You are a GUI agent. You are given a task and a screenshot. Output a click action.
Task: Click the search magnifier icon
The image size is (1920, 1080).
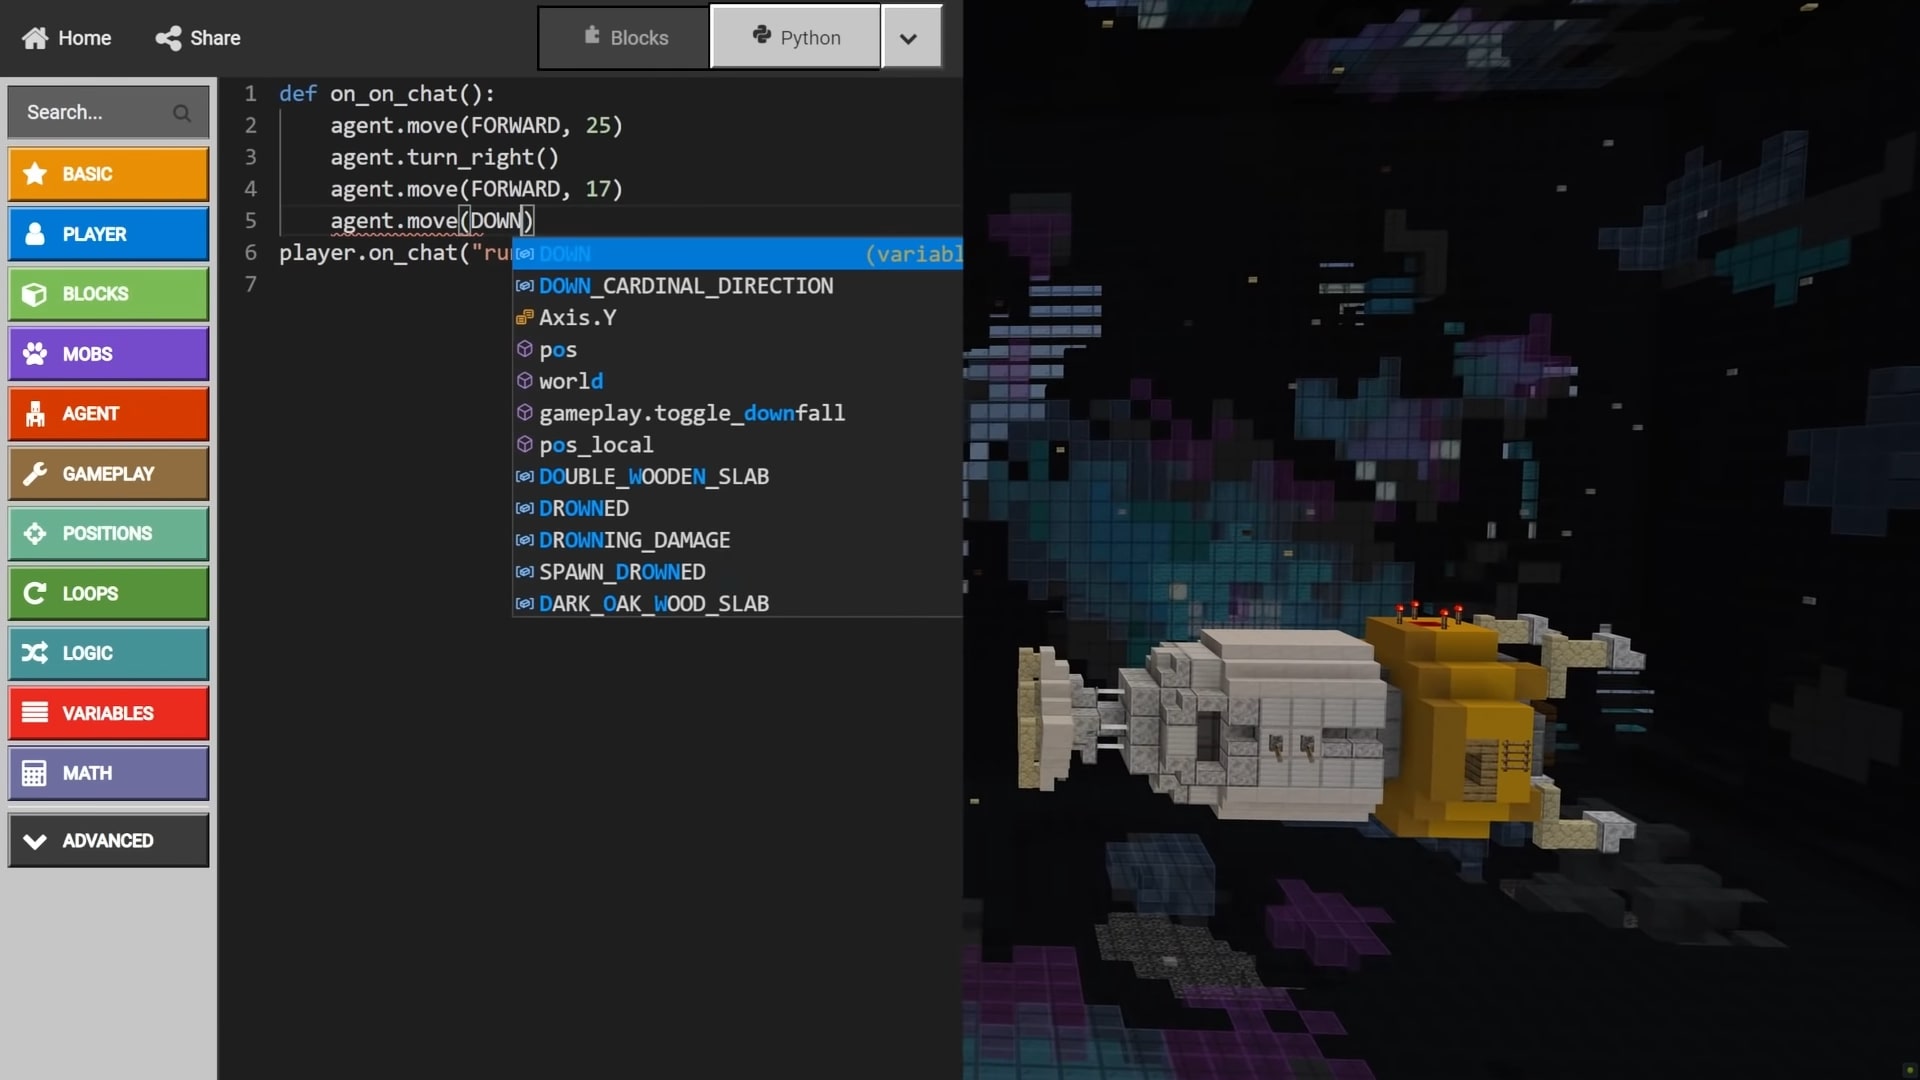tap(182, 113)
